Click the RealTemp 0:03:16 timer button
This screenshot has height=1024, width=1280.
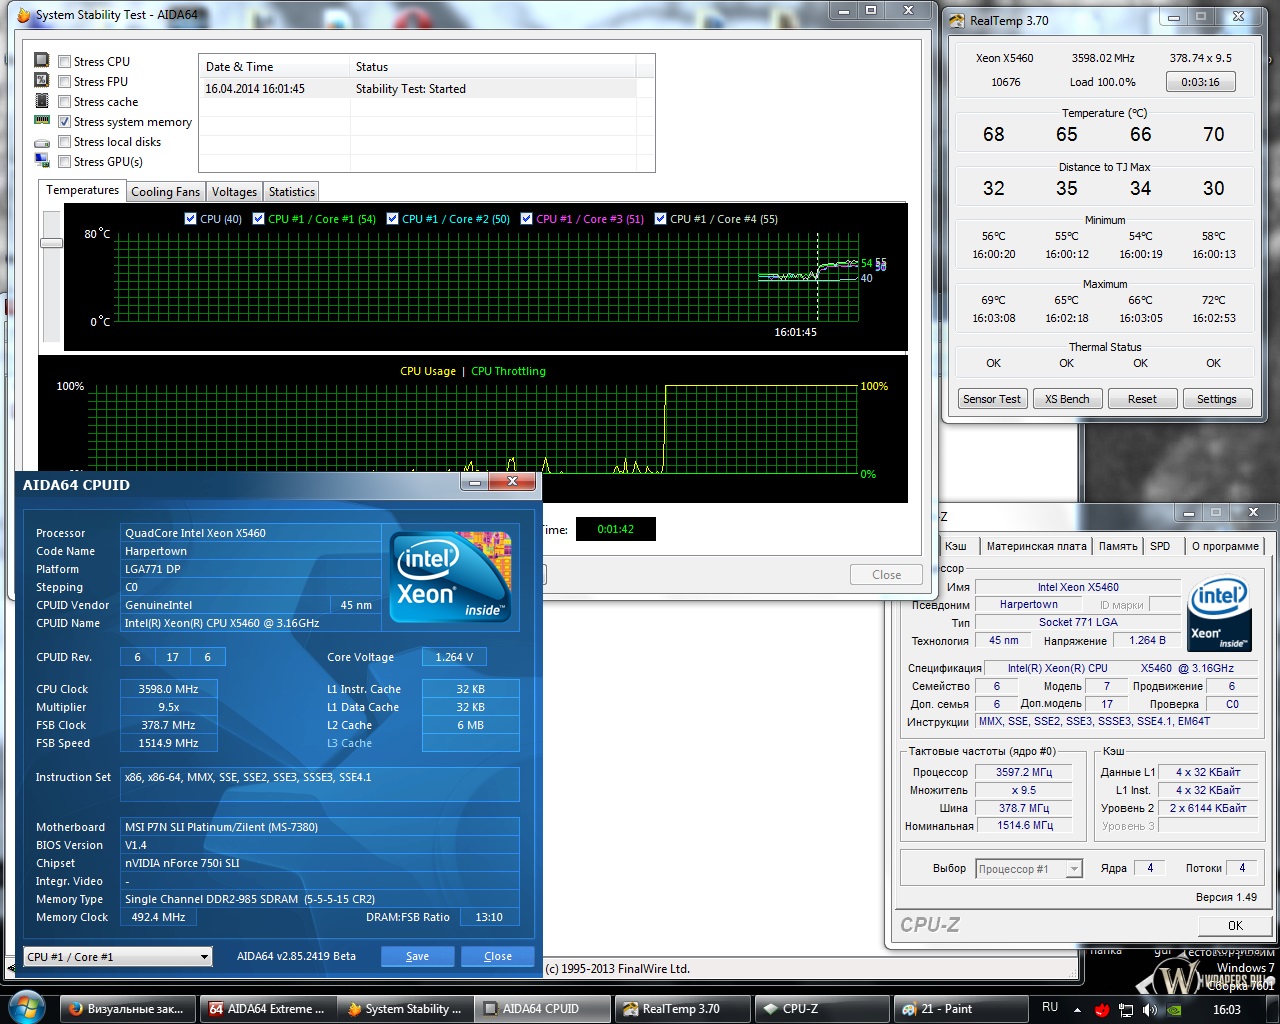pyautogui.click(x=1200, y=82)
